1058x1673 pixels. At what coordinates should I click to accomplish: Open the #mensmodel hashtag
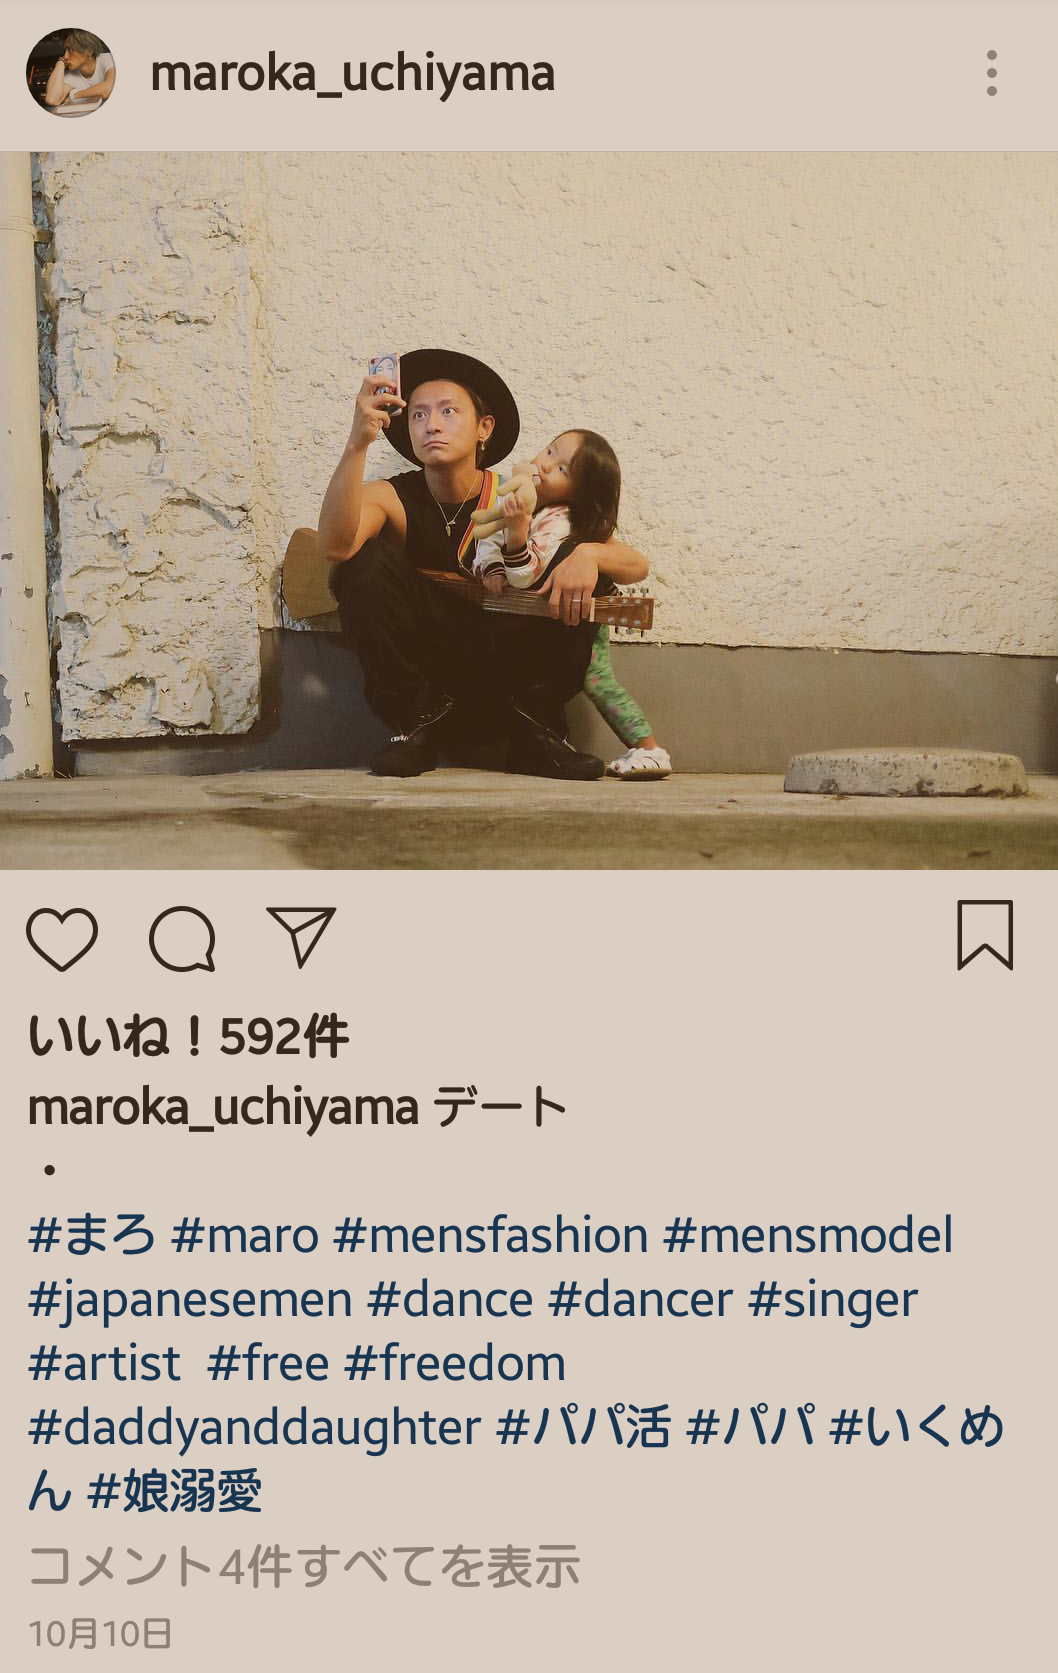808,1235
